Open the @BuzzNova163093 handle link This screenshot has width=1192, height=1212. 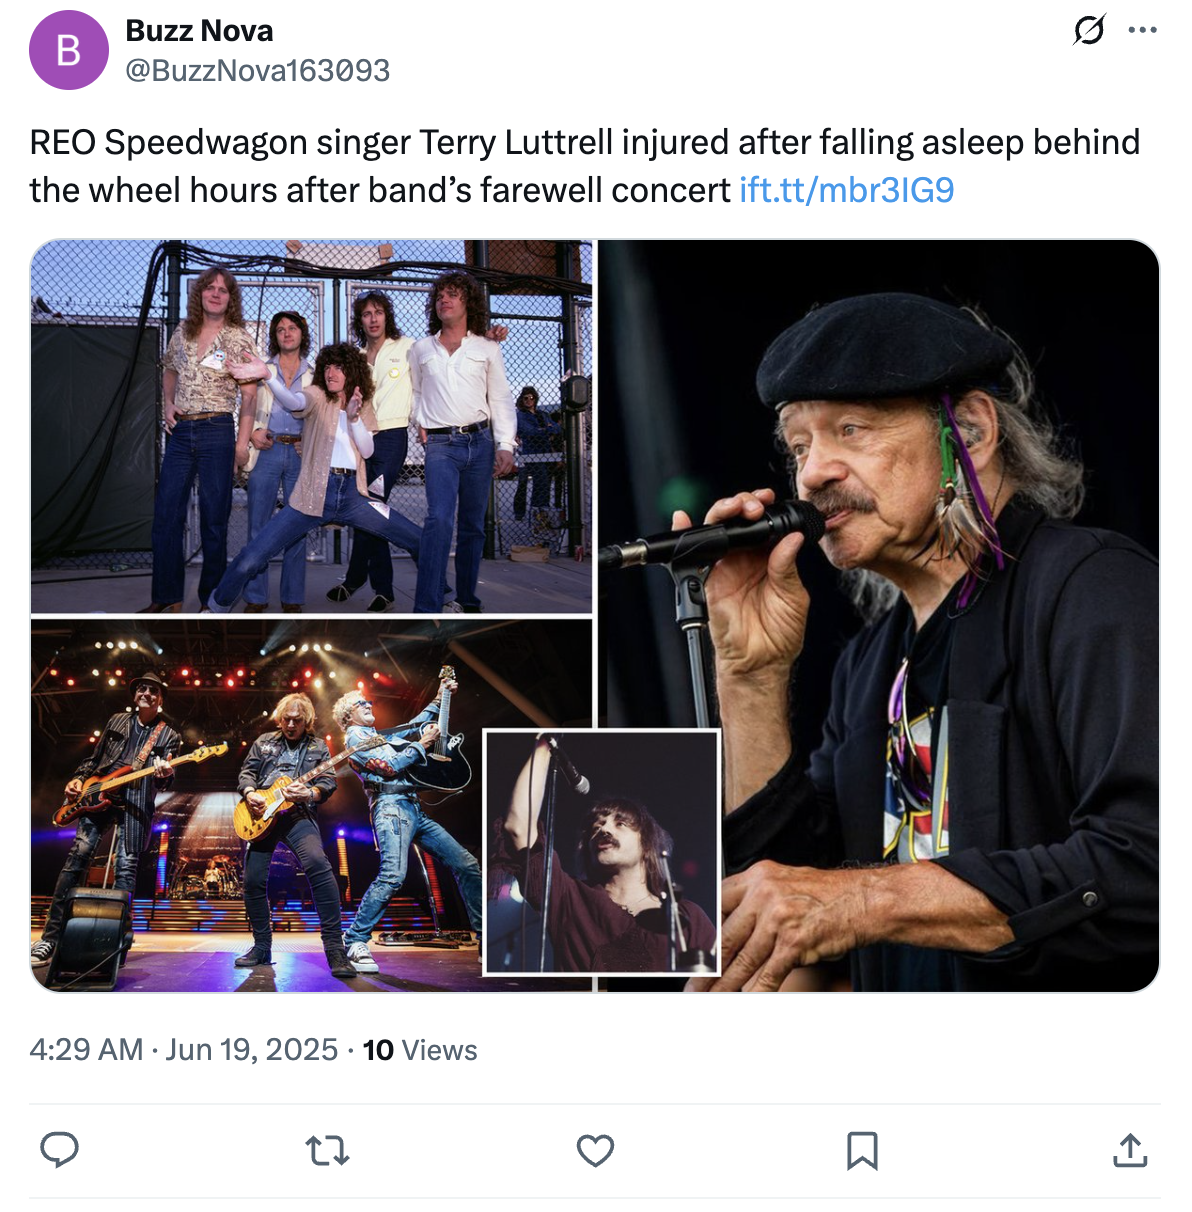pyautogui.click(x=257, y=70)
